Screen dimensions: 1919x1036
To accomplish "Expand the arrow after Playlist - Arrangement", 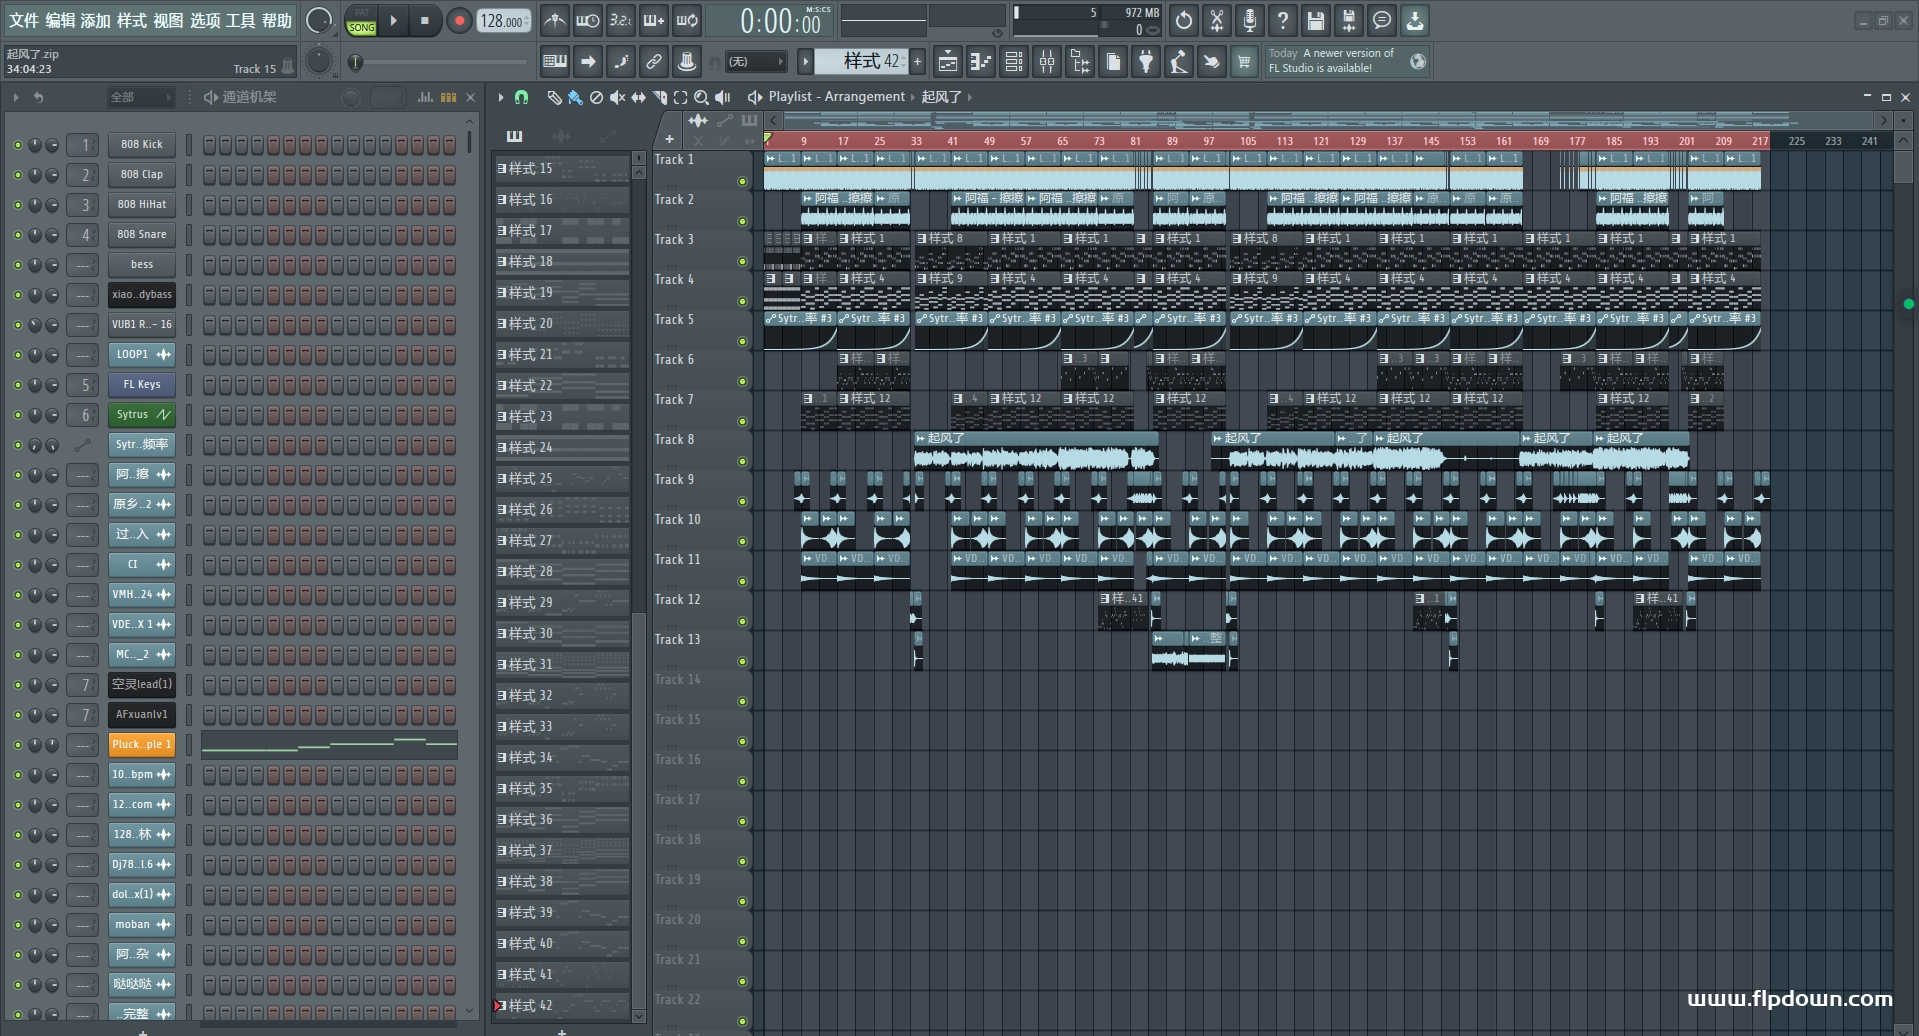I will pos(912,97).
